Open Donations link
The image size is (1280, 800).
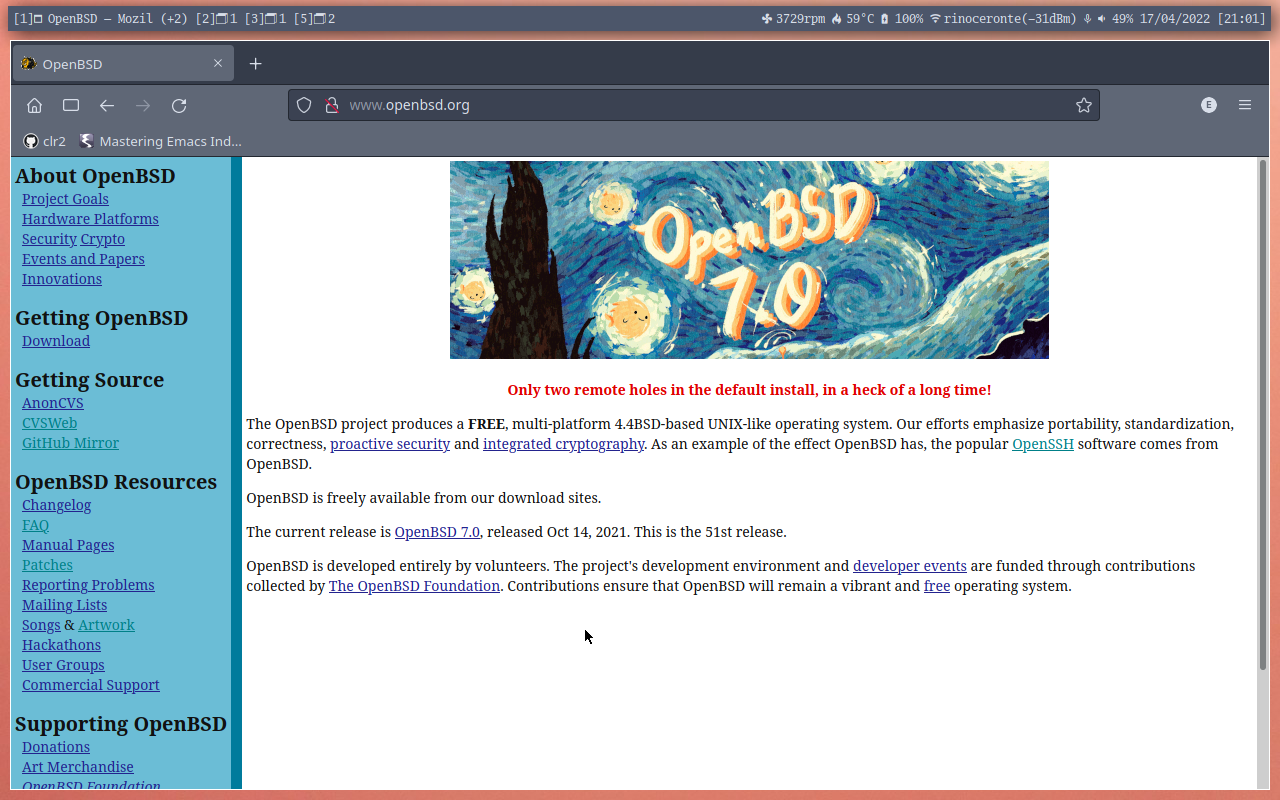click(x=56, y=747)
